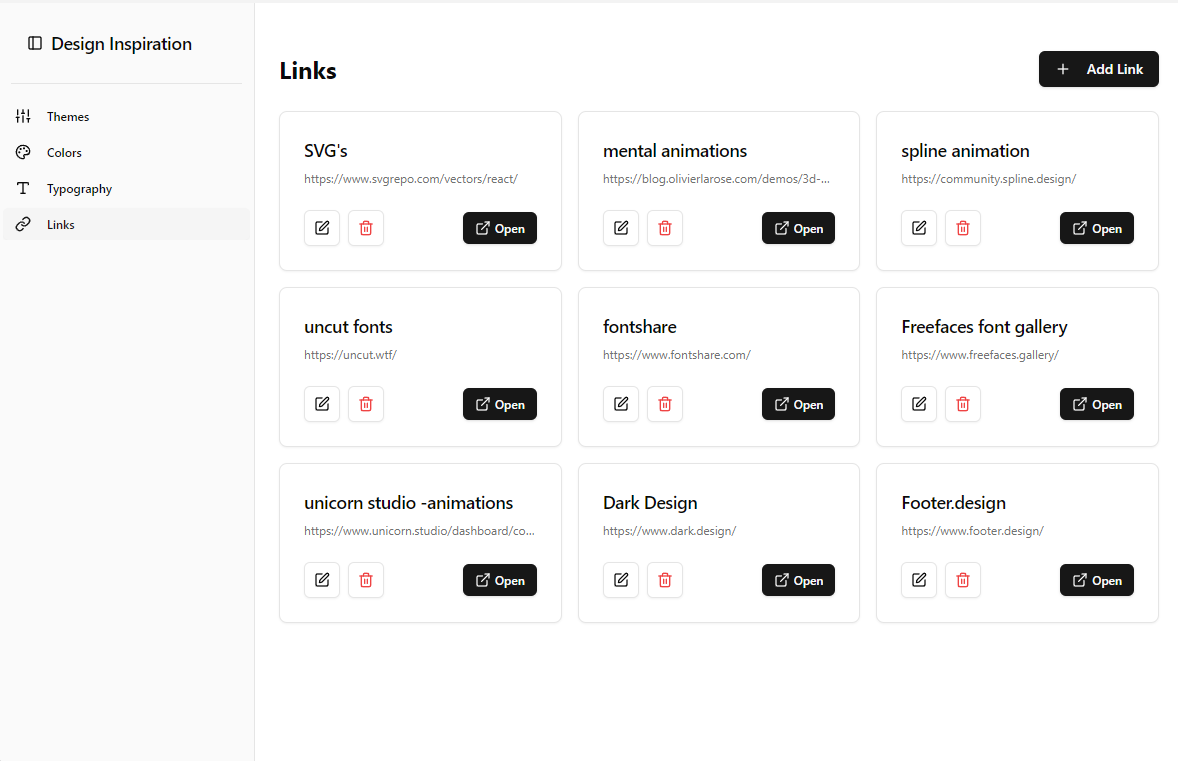Click the Design Inspiration title
The image size is (1178, 761).
[x=122, y=44]
